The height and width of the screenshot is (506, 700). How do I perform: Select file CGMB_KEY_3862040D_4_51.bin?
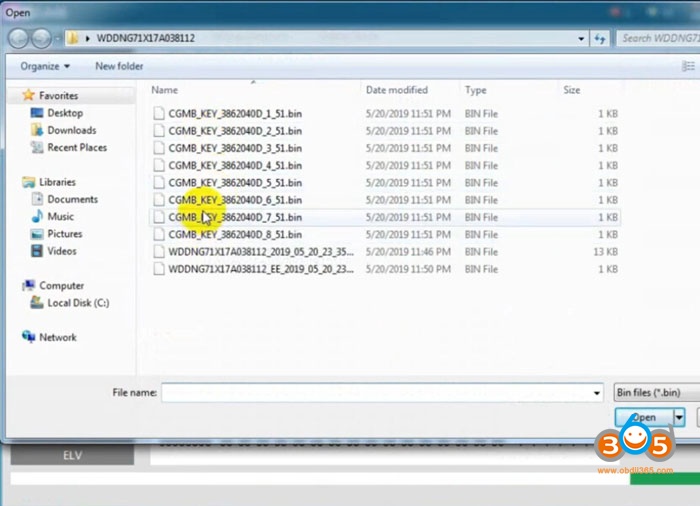(235, 166)
